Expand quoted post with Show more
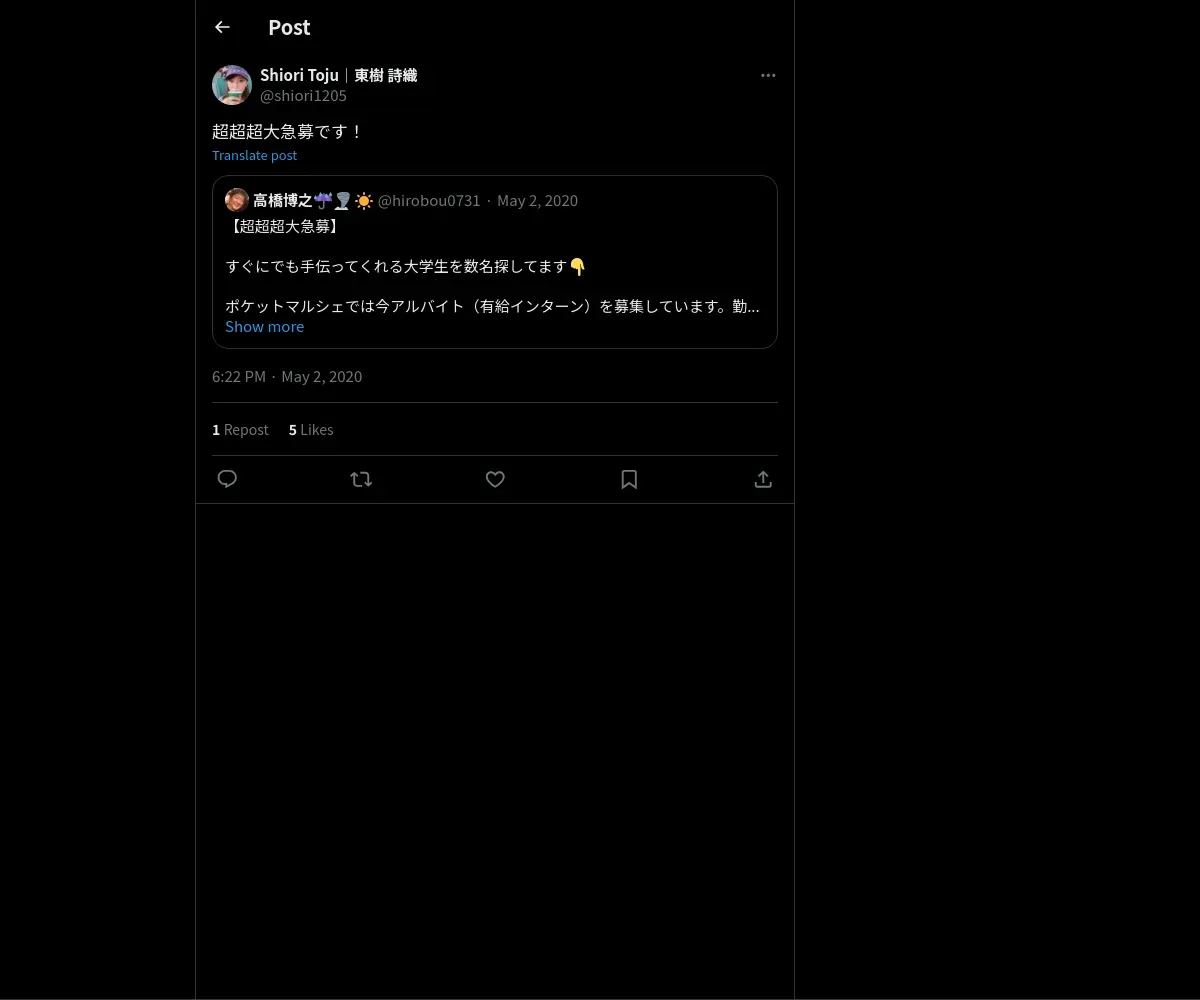 click(x=264, y=326)
